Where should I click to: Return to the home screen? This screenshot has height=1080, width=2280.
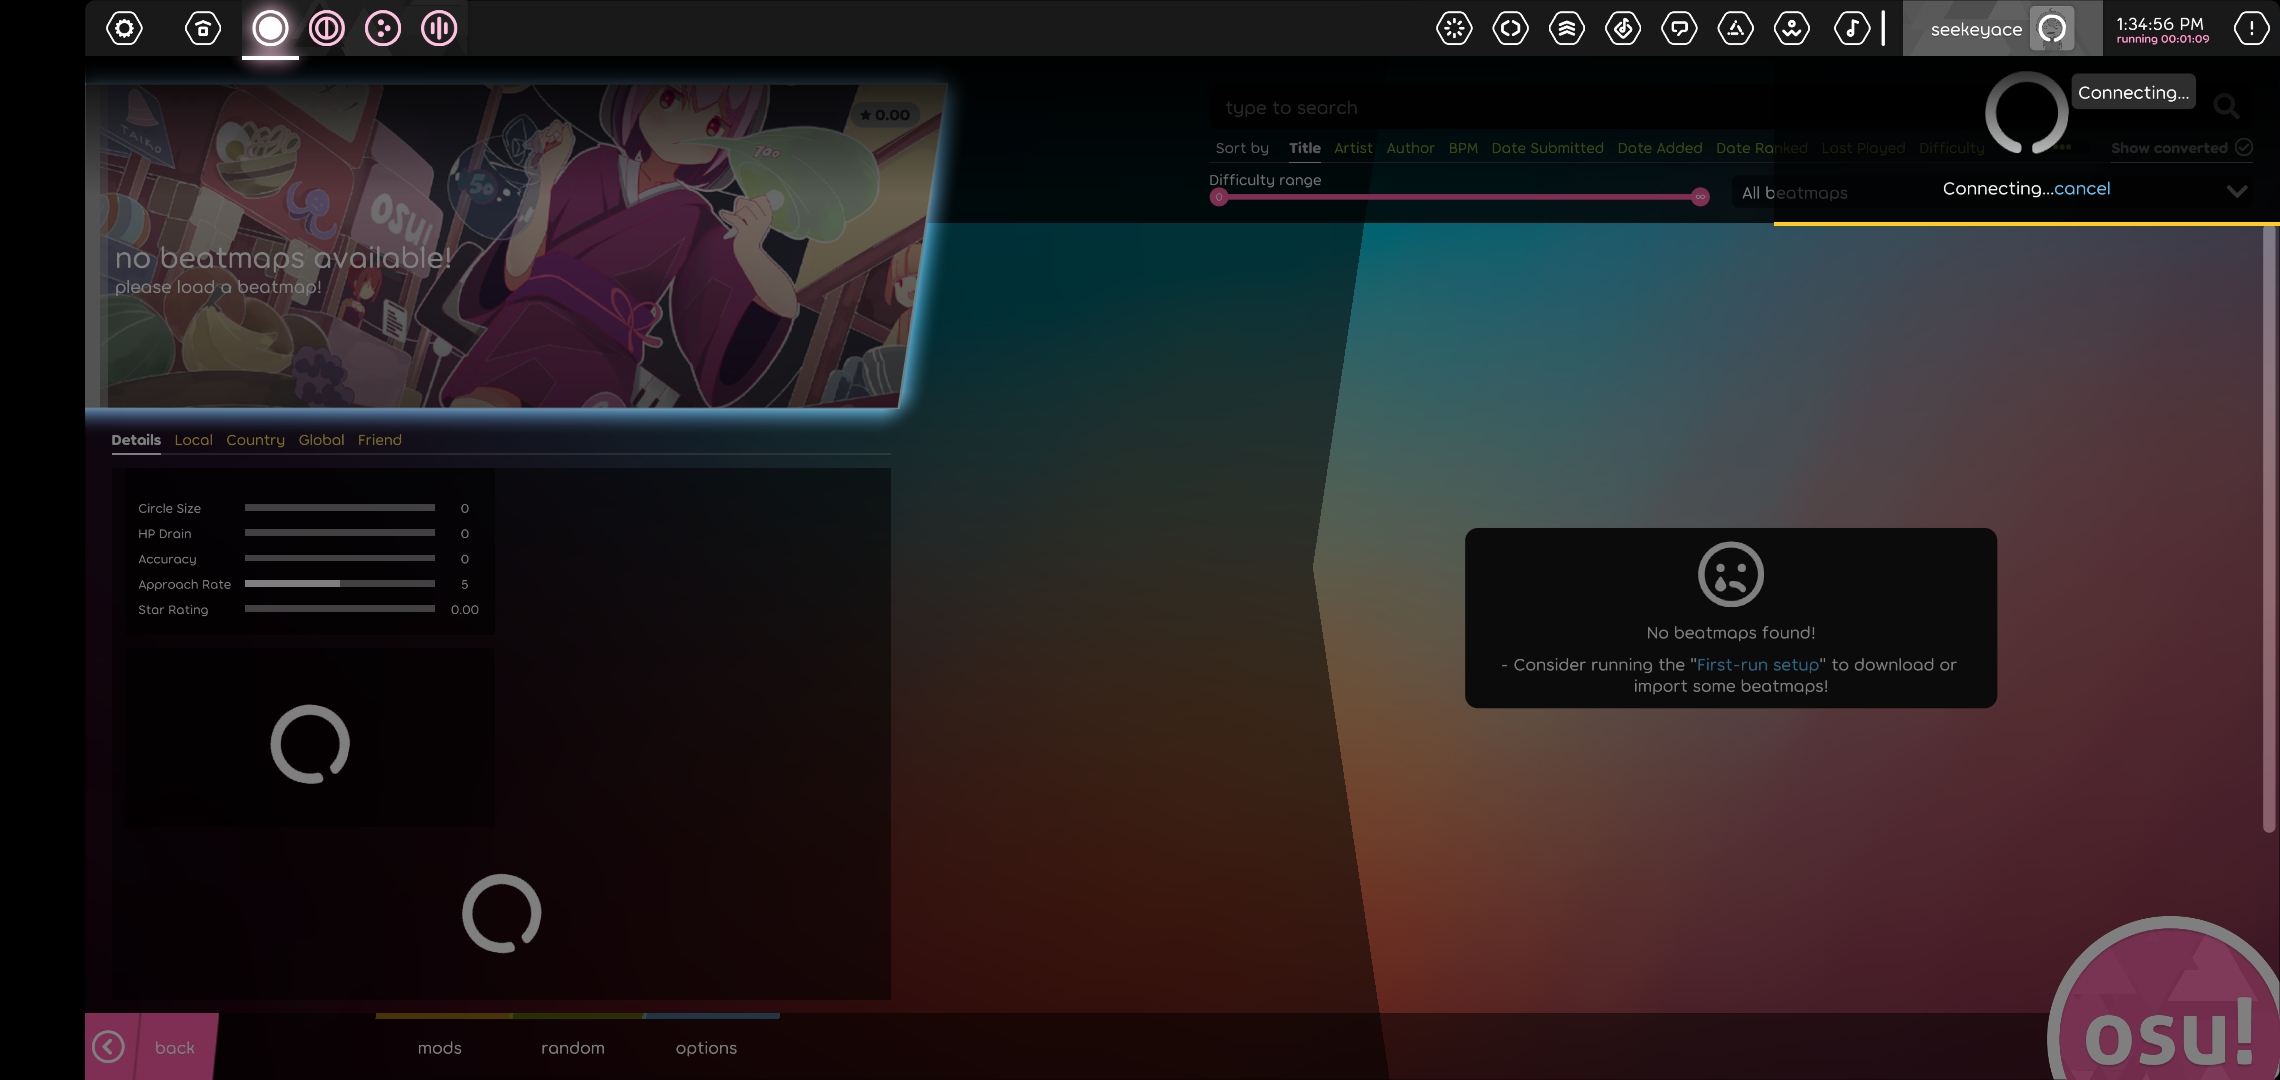pyautogui.click(x=202, y=28)
